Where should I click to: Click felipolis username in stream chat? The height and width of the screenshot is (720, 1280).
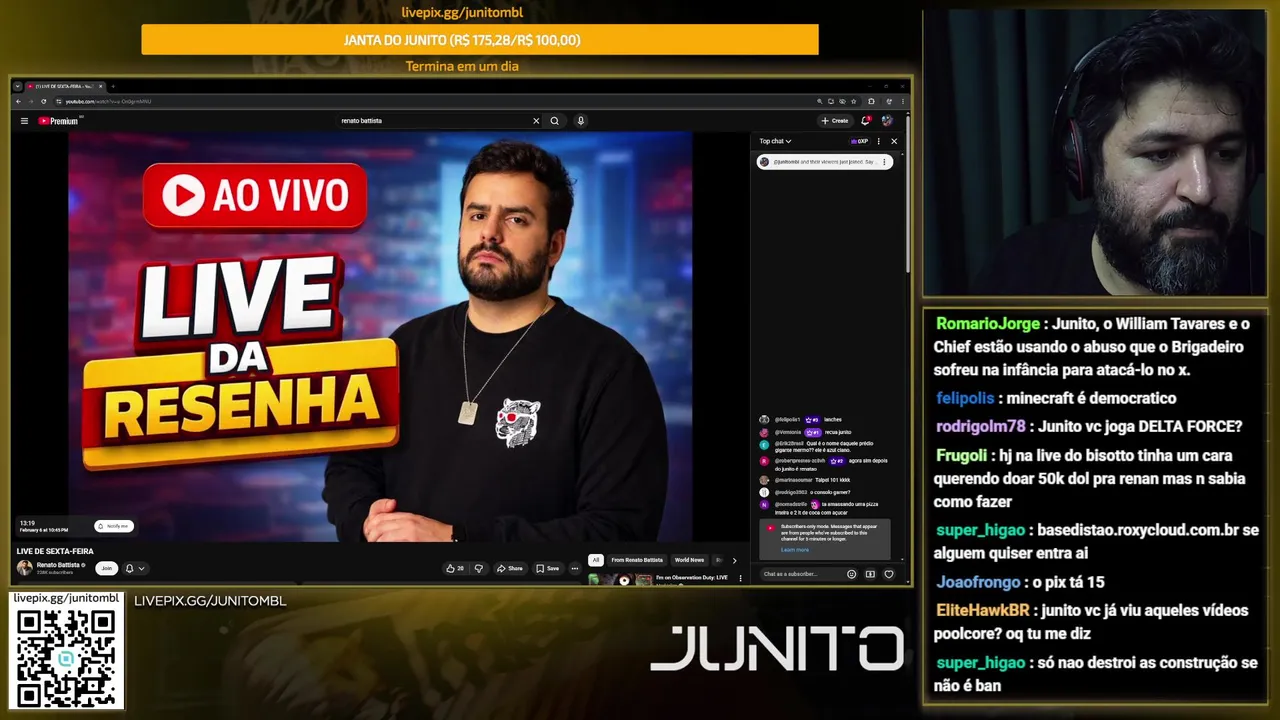click(x=966, y=398)
